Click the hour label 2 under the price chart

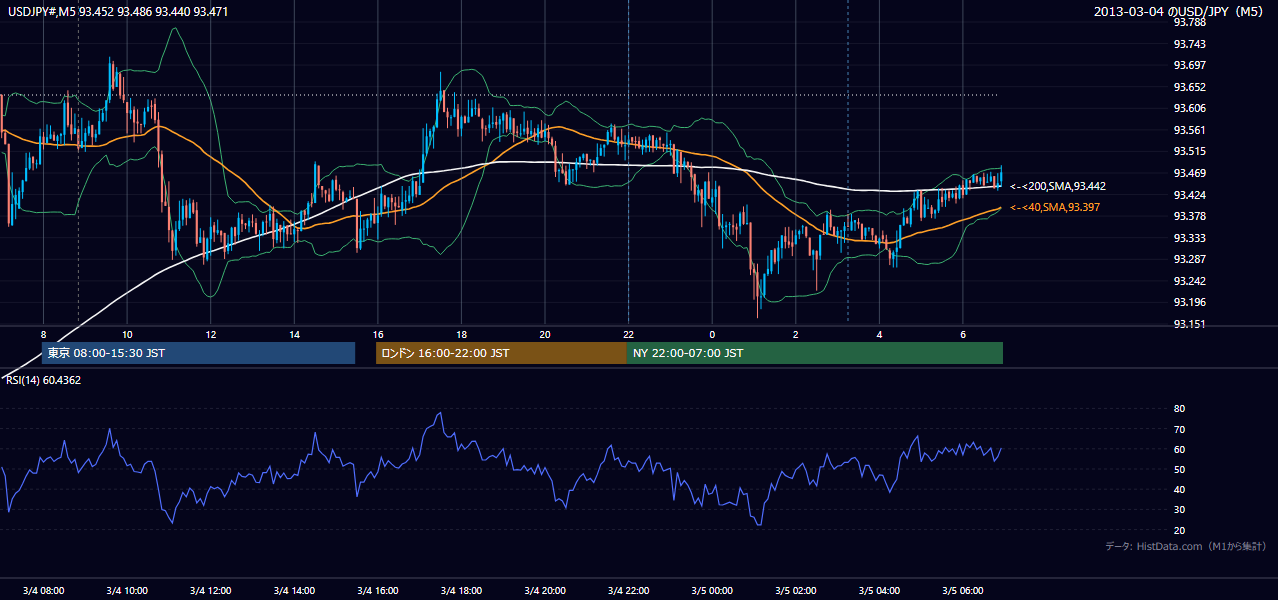click(795, 334)
